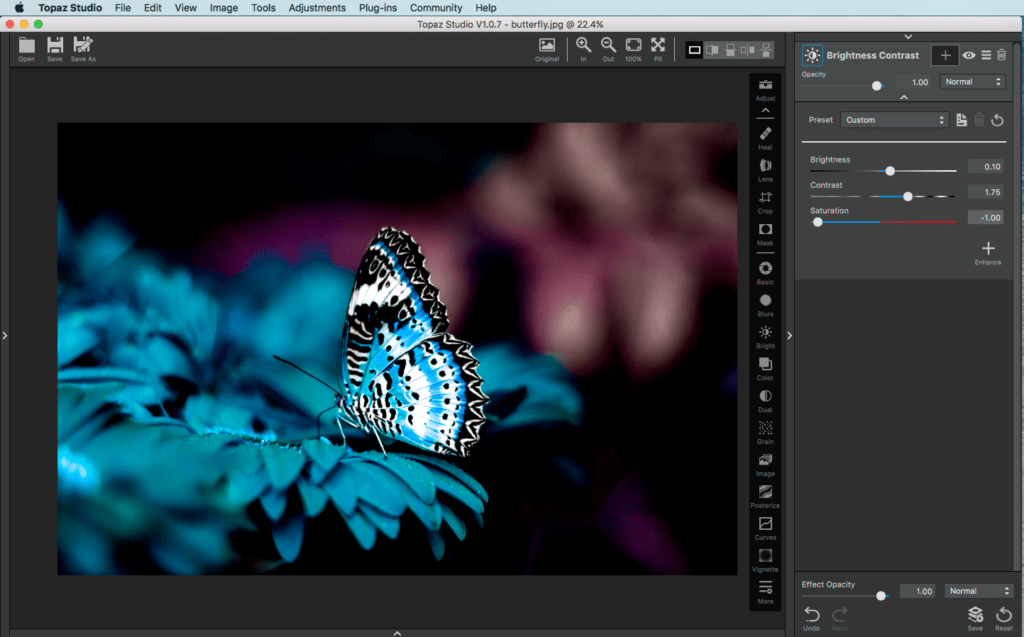
Task: Open the Preset Custom dropdown
Action: (894, 120)
